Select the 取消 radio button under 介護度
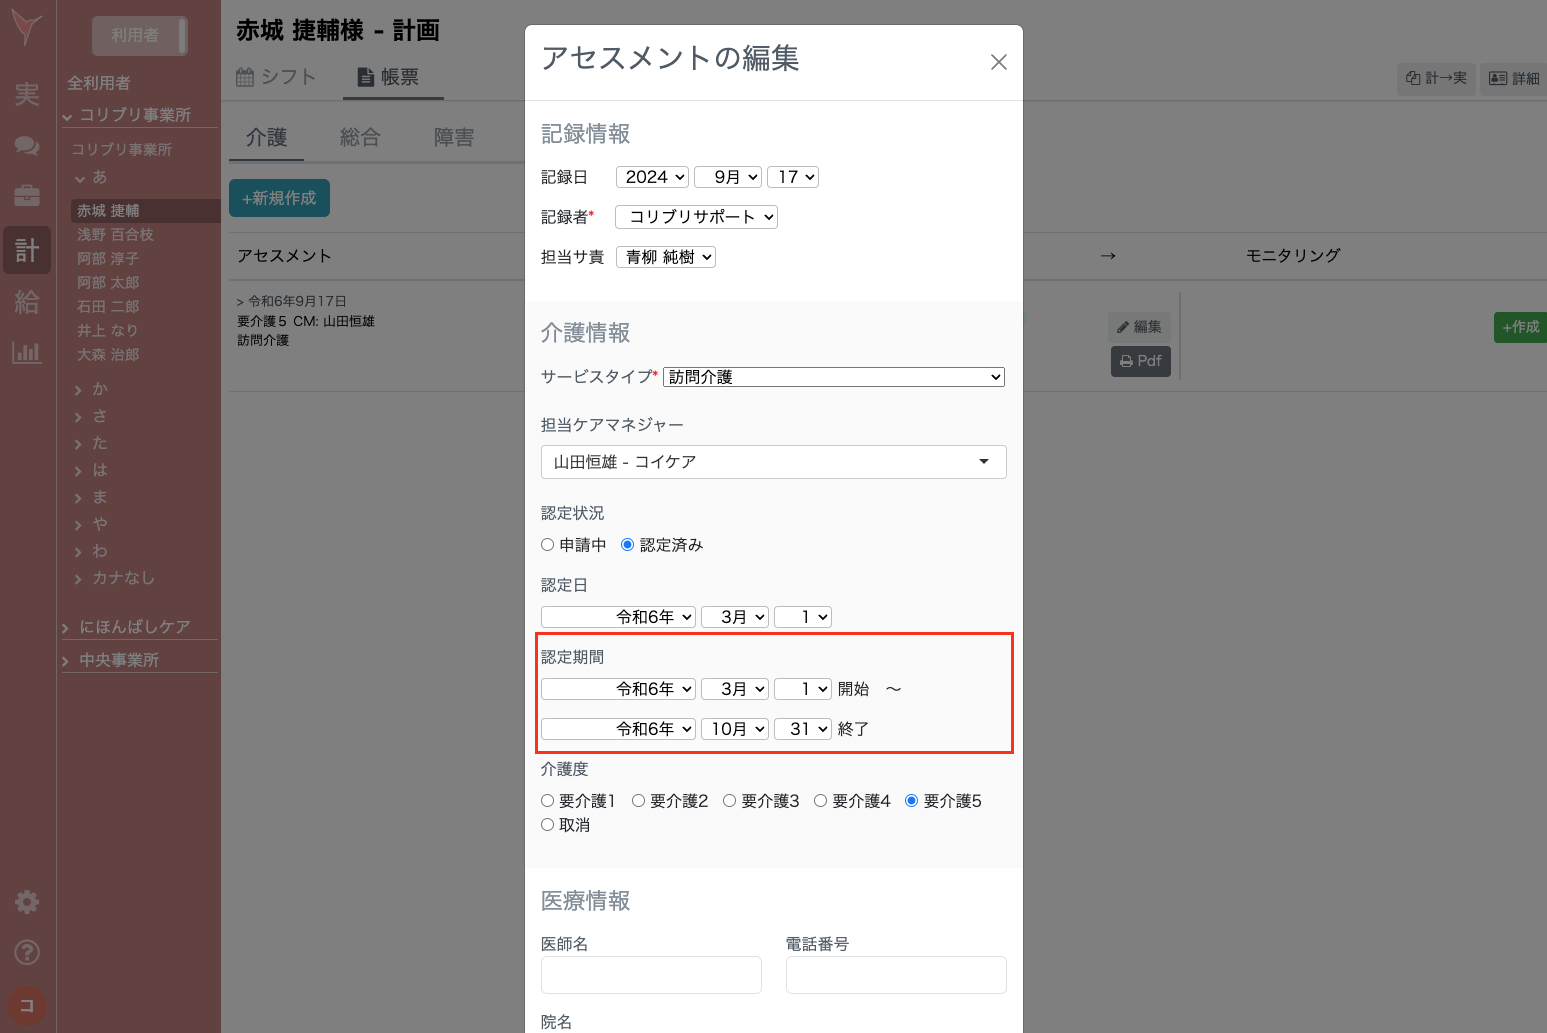Screen dimensions: 1547x1033 [x=548, y=824]
